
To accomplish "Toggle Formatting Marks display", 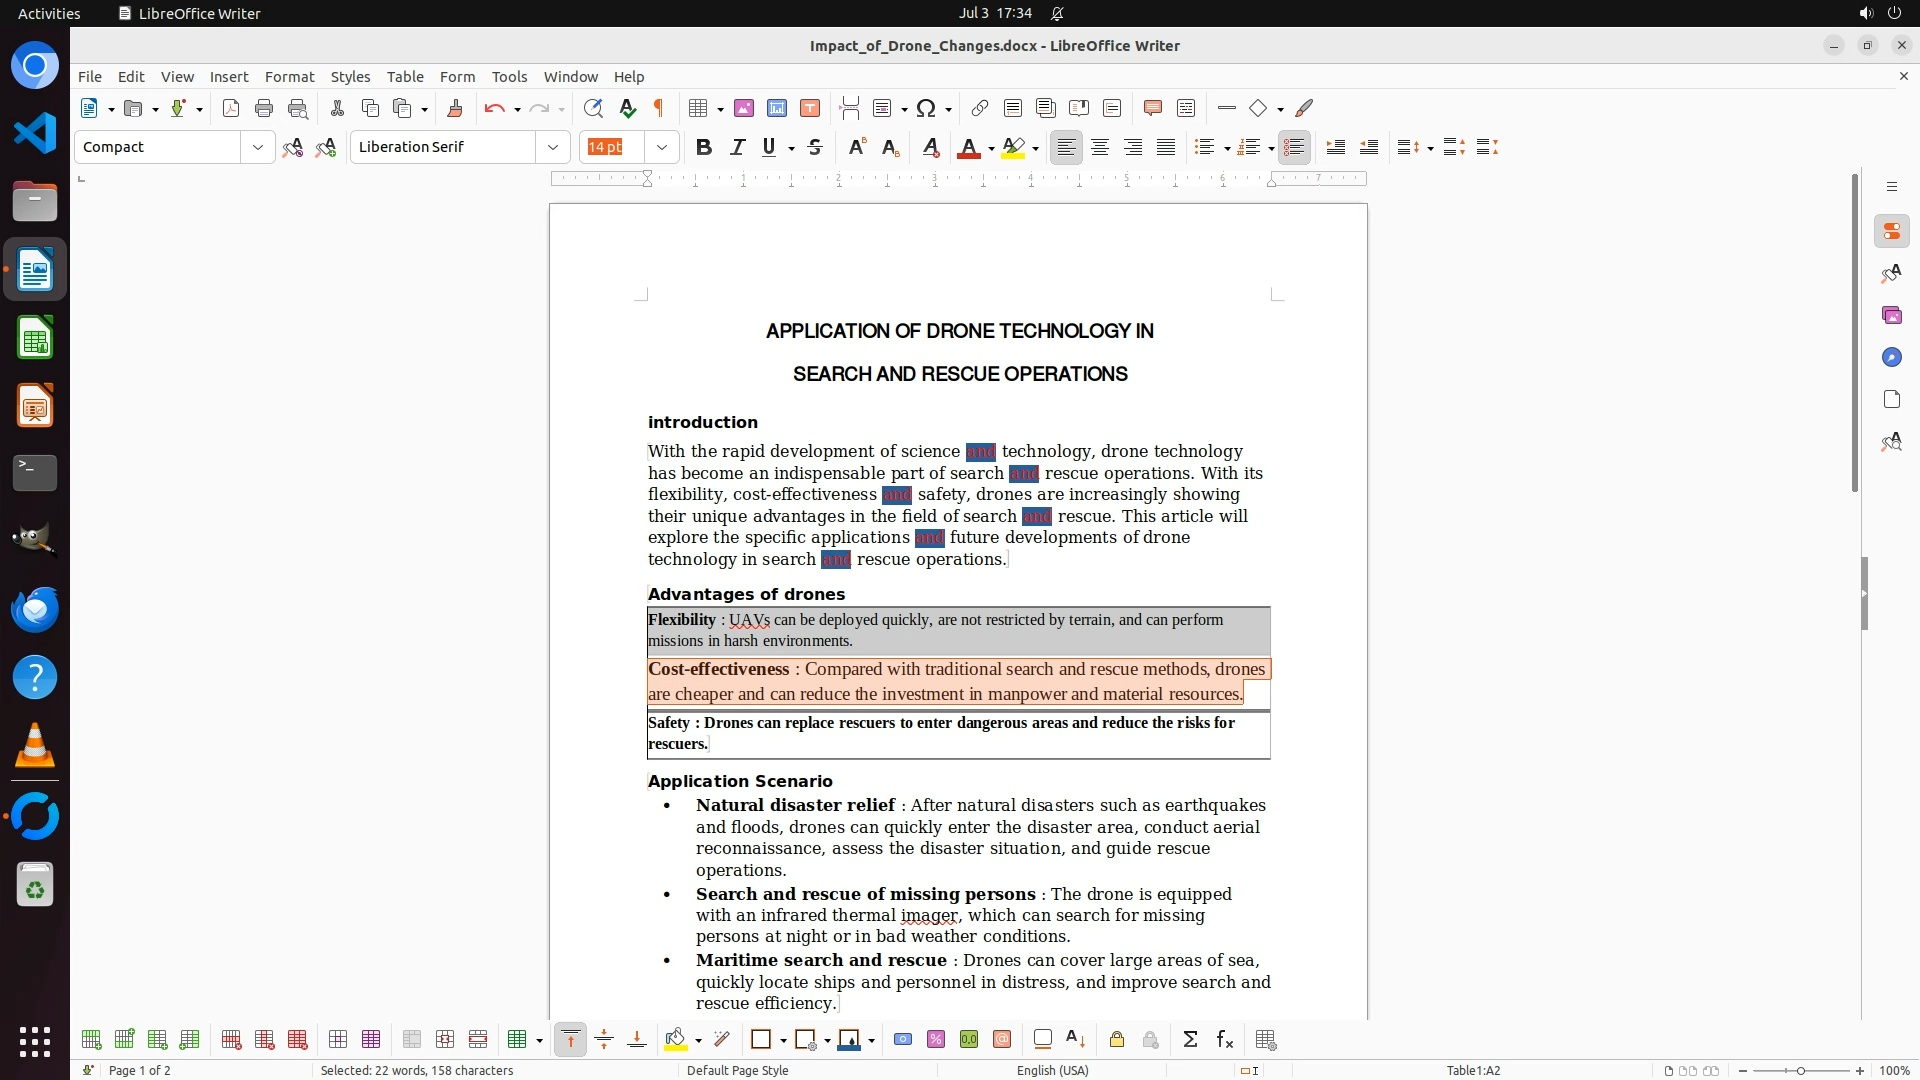I will click(659, 108).
